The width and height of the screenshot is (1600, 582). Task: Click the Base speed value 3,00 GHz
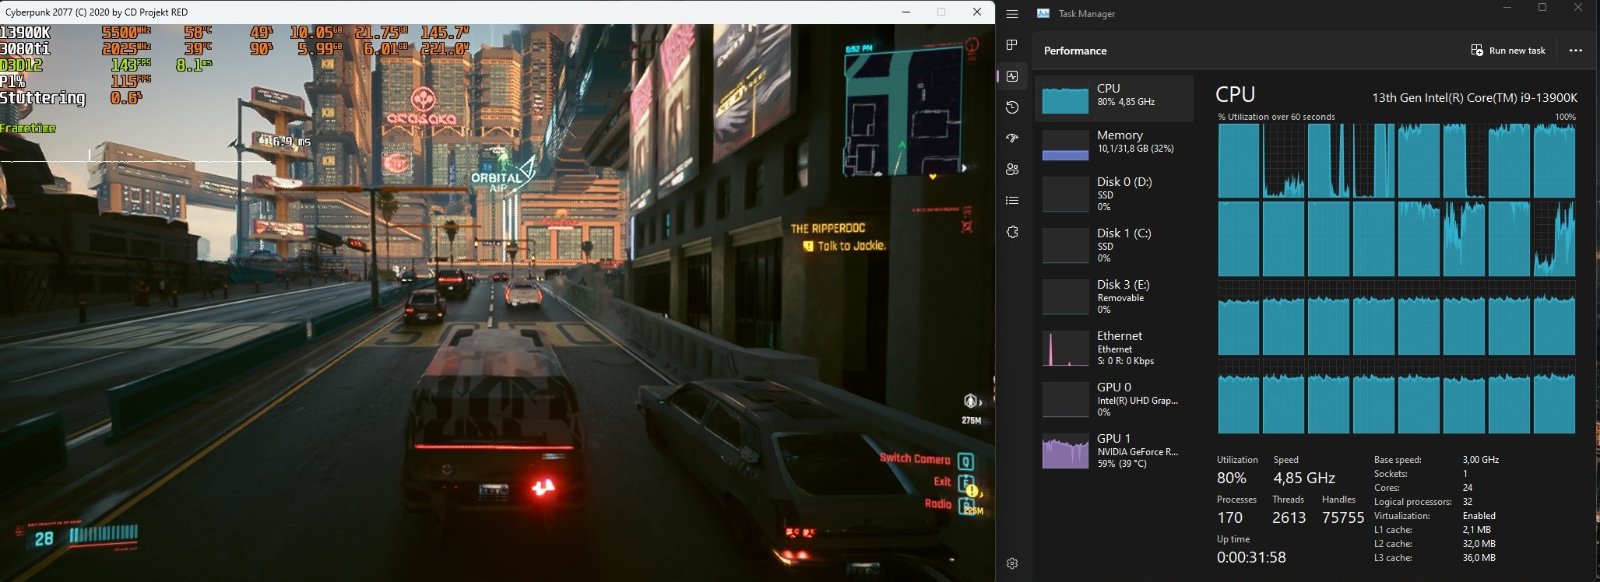point(1481,460)
